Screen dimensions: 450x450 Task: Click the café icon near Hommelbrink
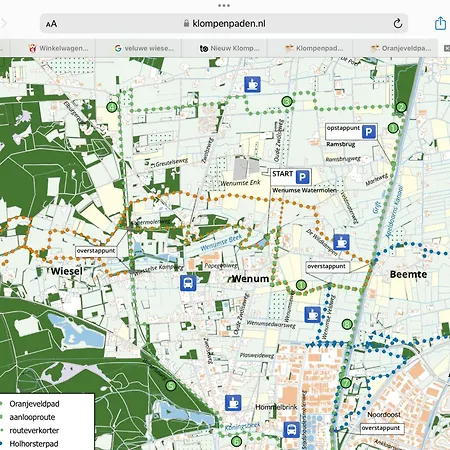tap(233, 403)
